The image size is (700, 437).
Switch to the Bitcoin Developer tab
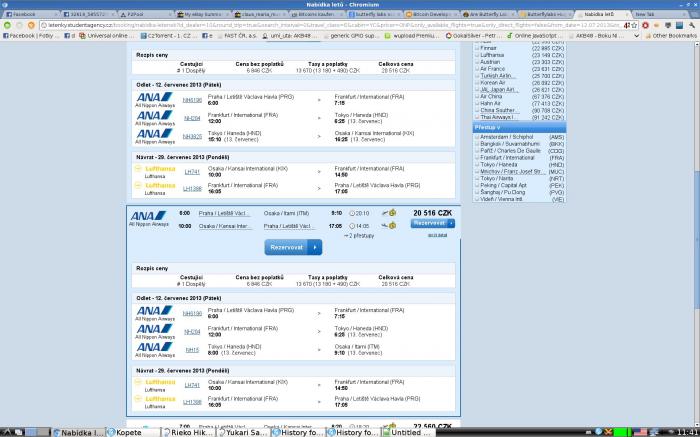click(x=432, y=14)
